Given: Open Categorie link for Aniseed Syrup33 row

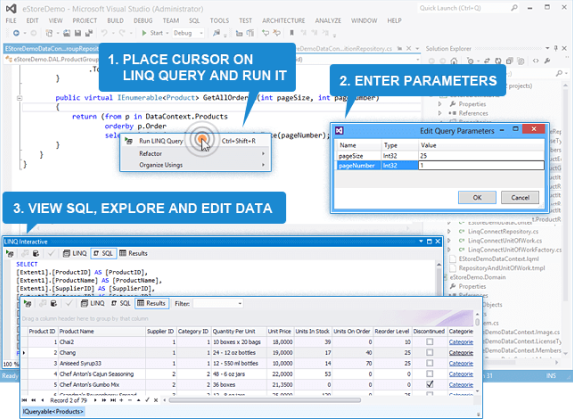Looking at the screenshot, I should 460,363.
